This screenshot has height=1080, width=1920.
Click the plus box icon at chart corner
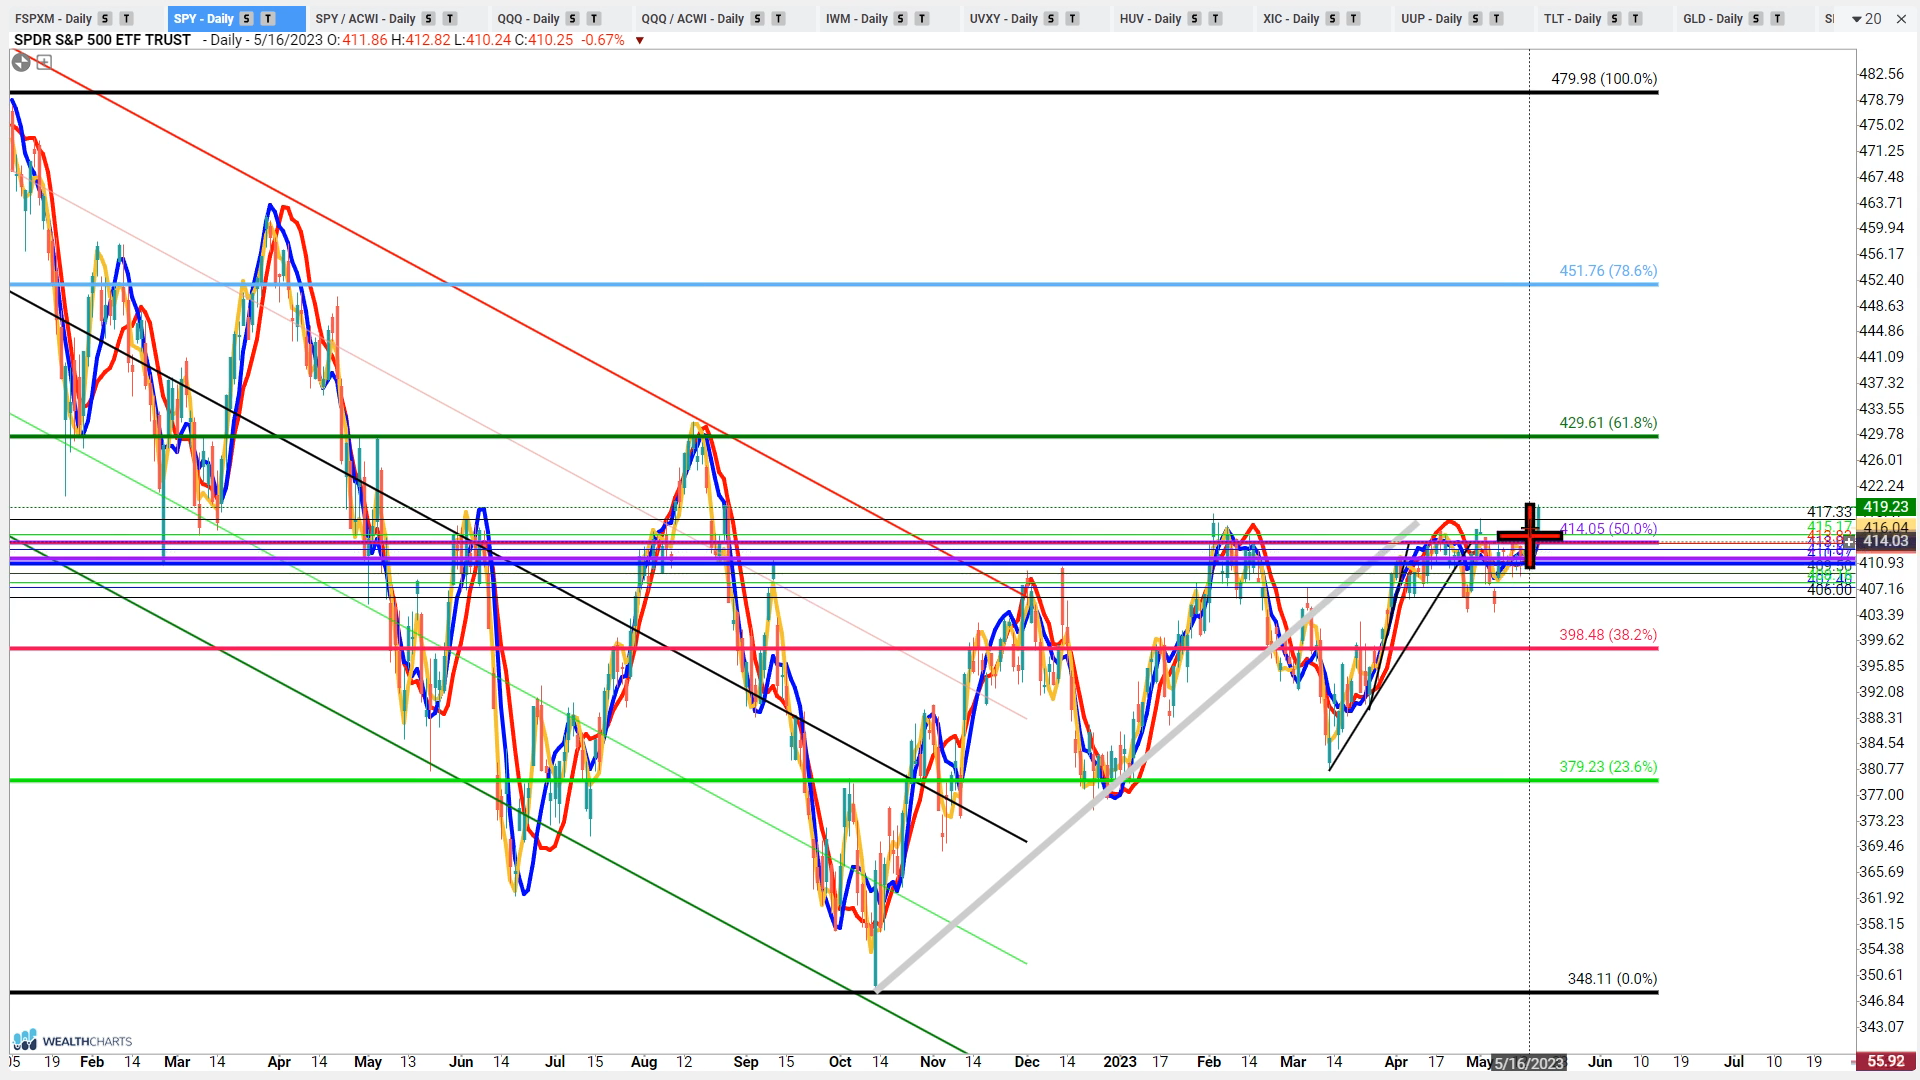(44, 62)
